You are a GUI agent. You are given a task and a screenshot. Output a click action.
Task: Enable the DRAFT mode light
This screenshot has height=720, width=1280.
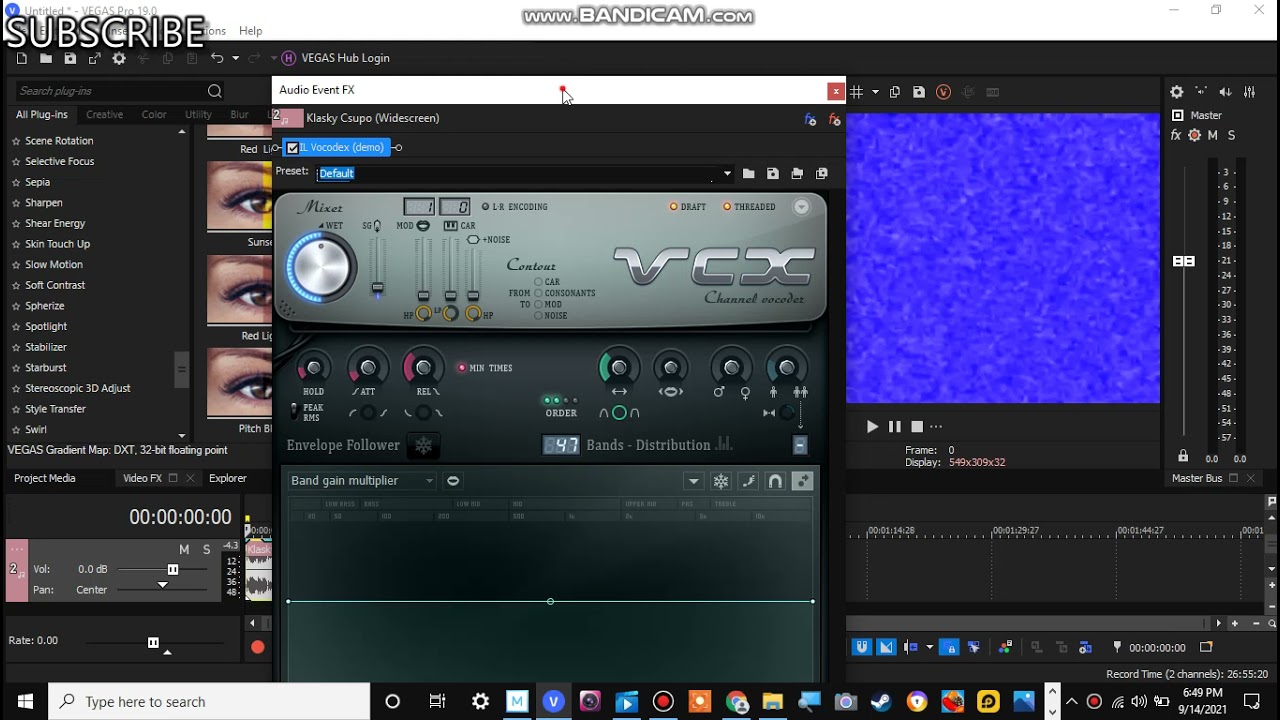[674, 207]
